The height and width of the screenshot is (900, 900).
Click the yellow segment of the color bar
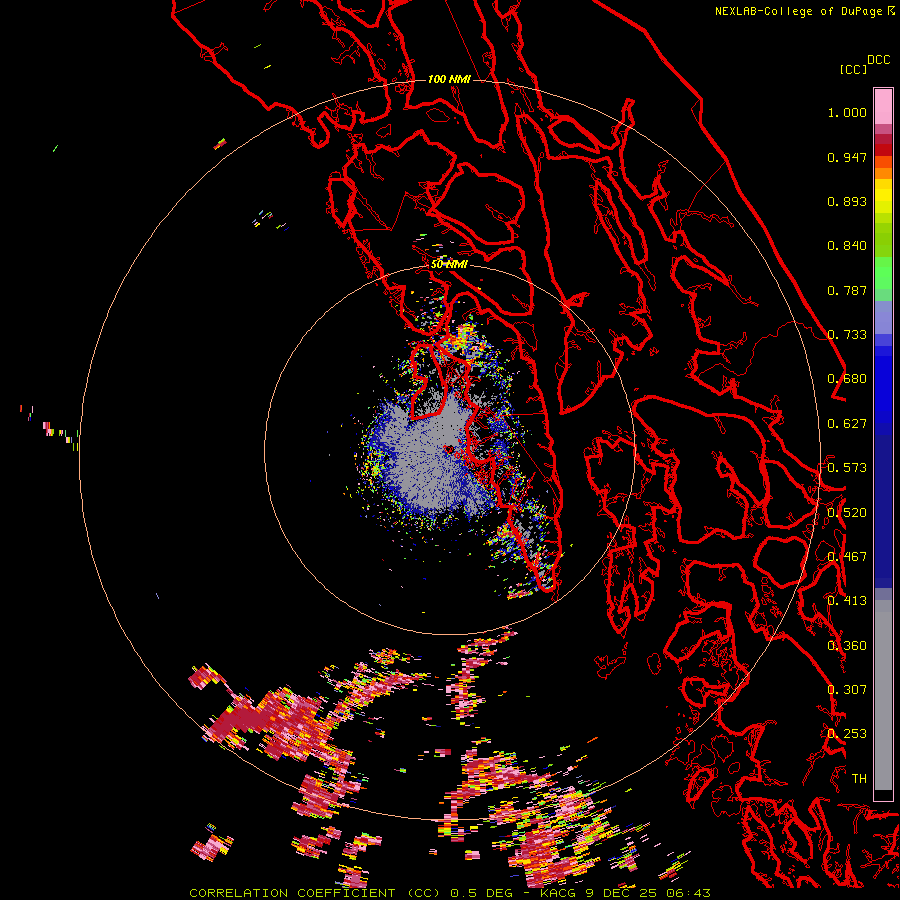pos(883,197)
